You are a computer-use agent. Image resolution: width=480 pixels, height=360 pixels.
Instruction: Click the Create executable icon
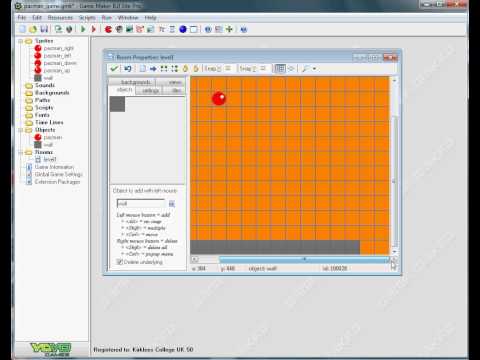pyautogui.click(x=58, y=29)
